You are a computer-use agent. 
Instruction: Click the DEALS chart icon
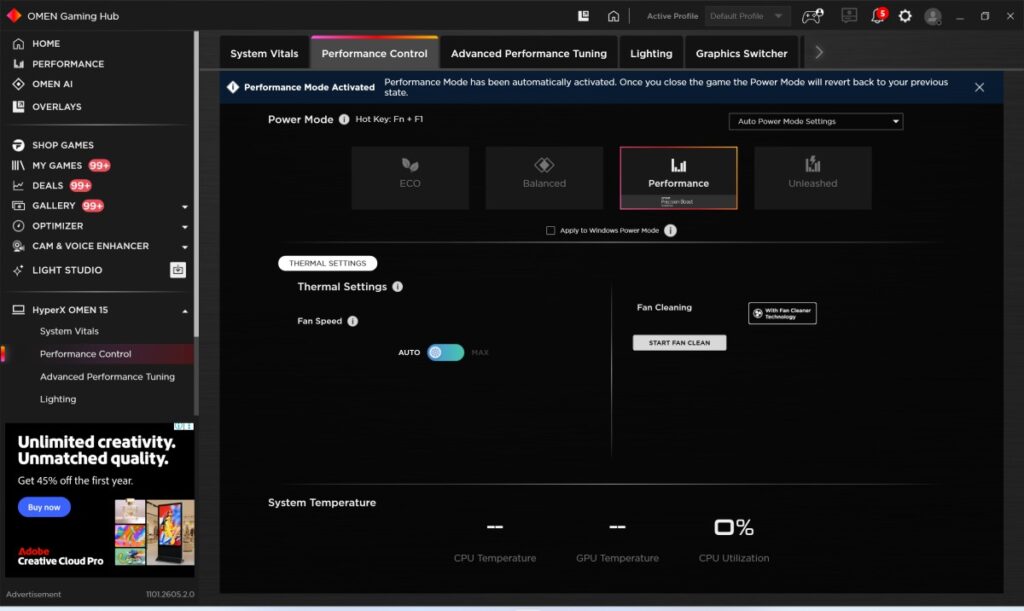pos(18,185)
